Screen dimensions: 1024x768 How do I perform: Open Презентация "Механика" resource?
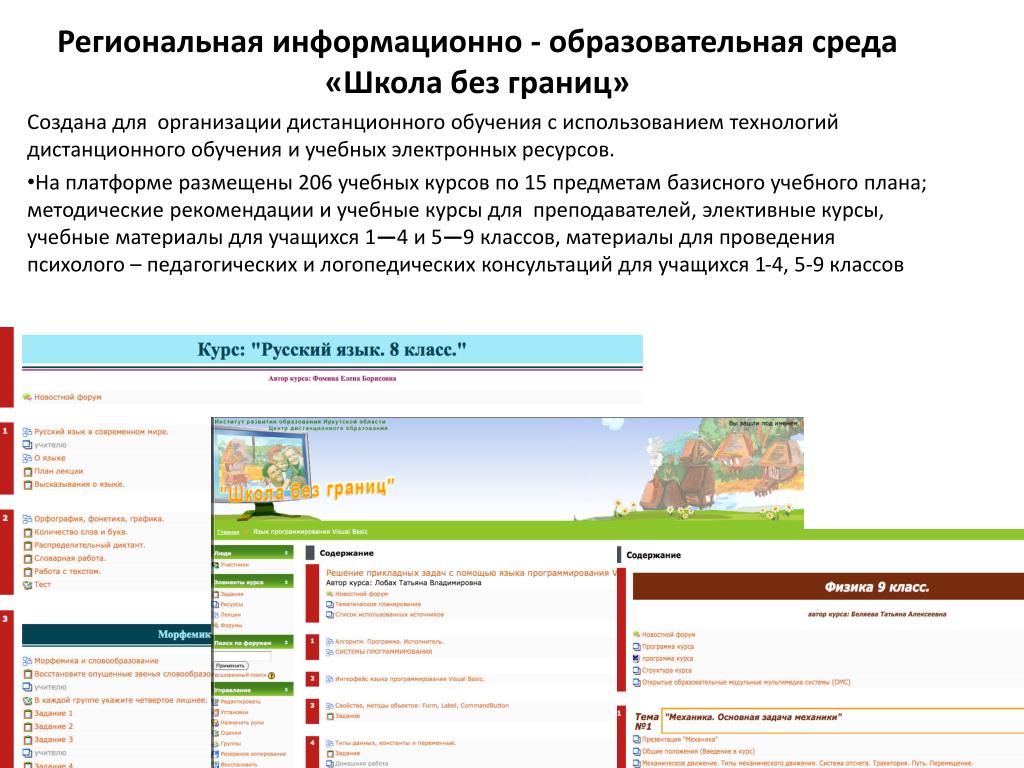(679, 739)
